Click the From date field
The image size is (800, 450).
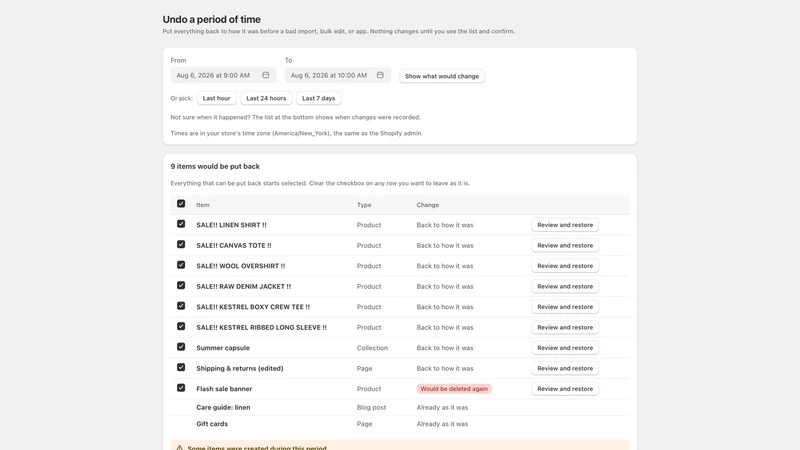click(223, 75)
